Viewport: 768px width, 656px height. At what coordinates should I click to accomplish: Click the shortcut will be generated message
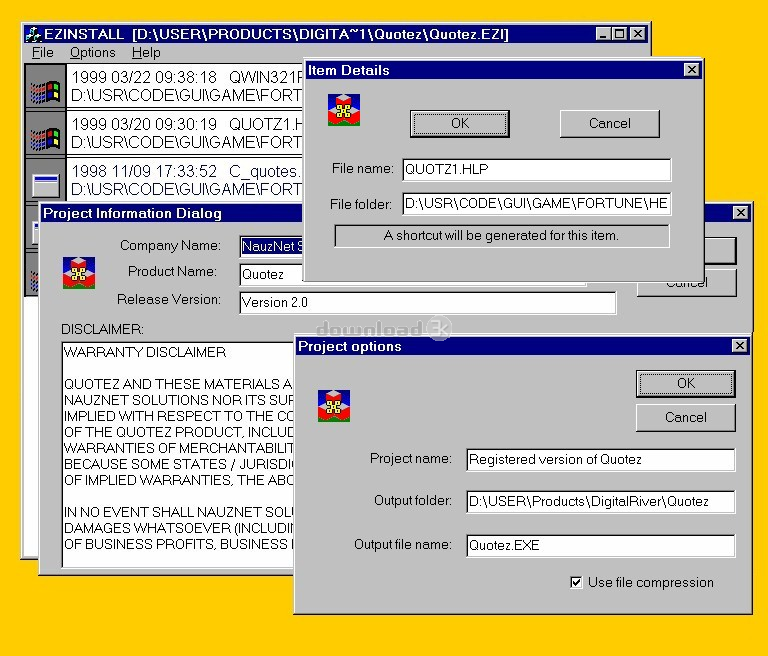[502, 236]
